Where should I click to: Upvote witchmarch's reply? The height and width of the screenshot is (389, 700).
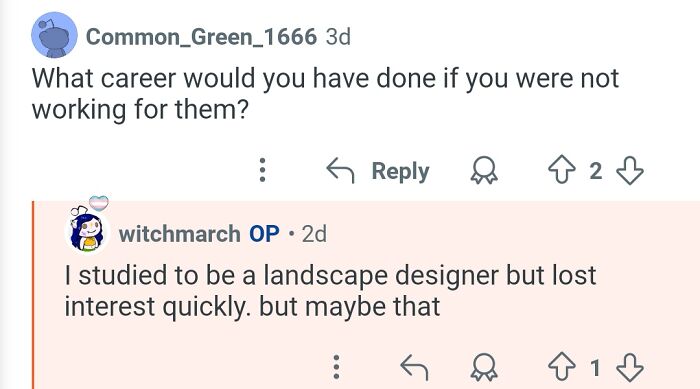point(562,367)
